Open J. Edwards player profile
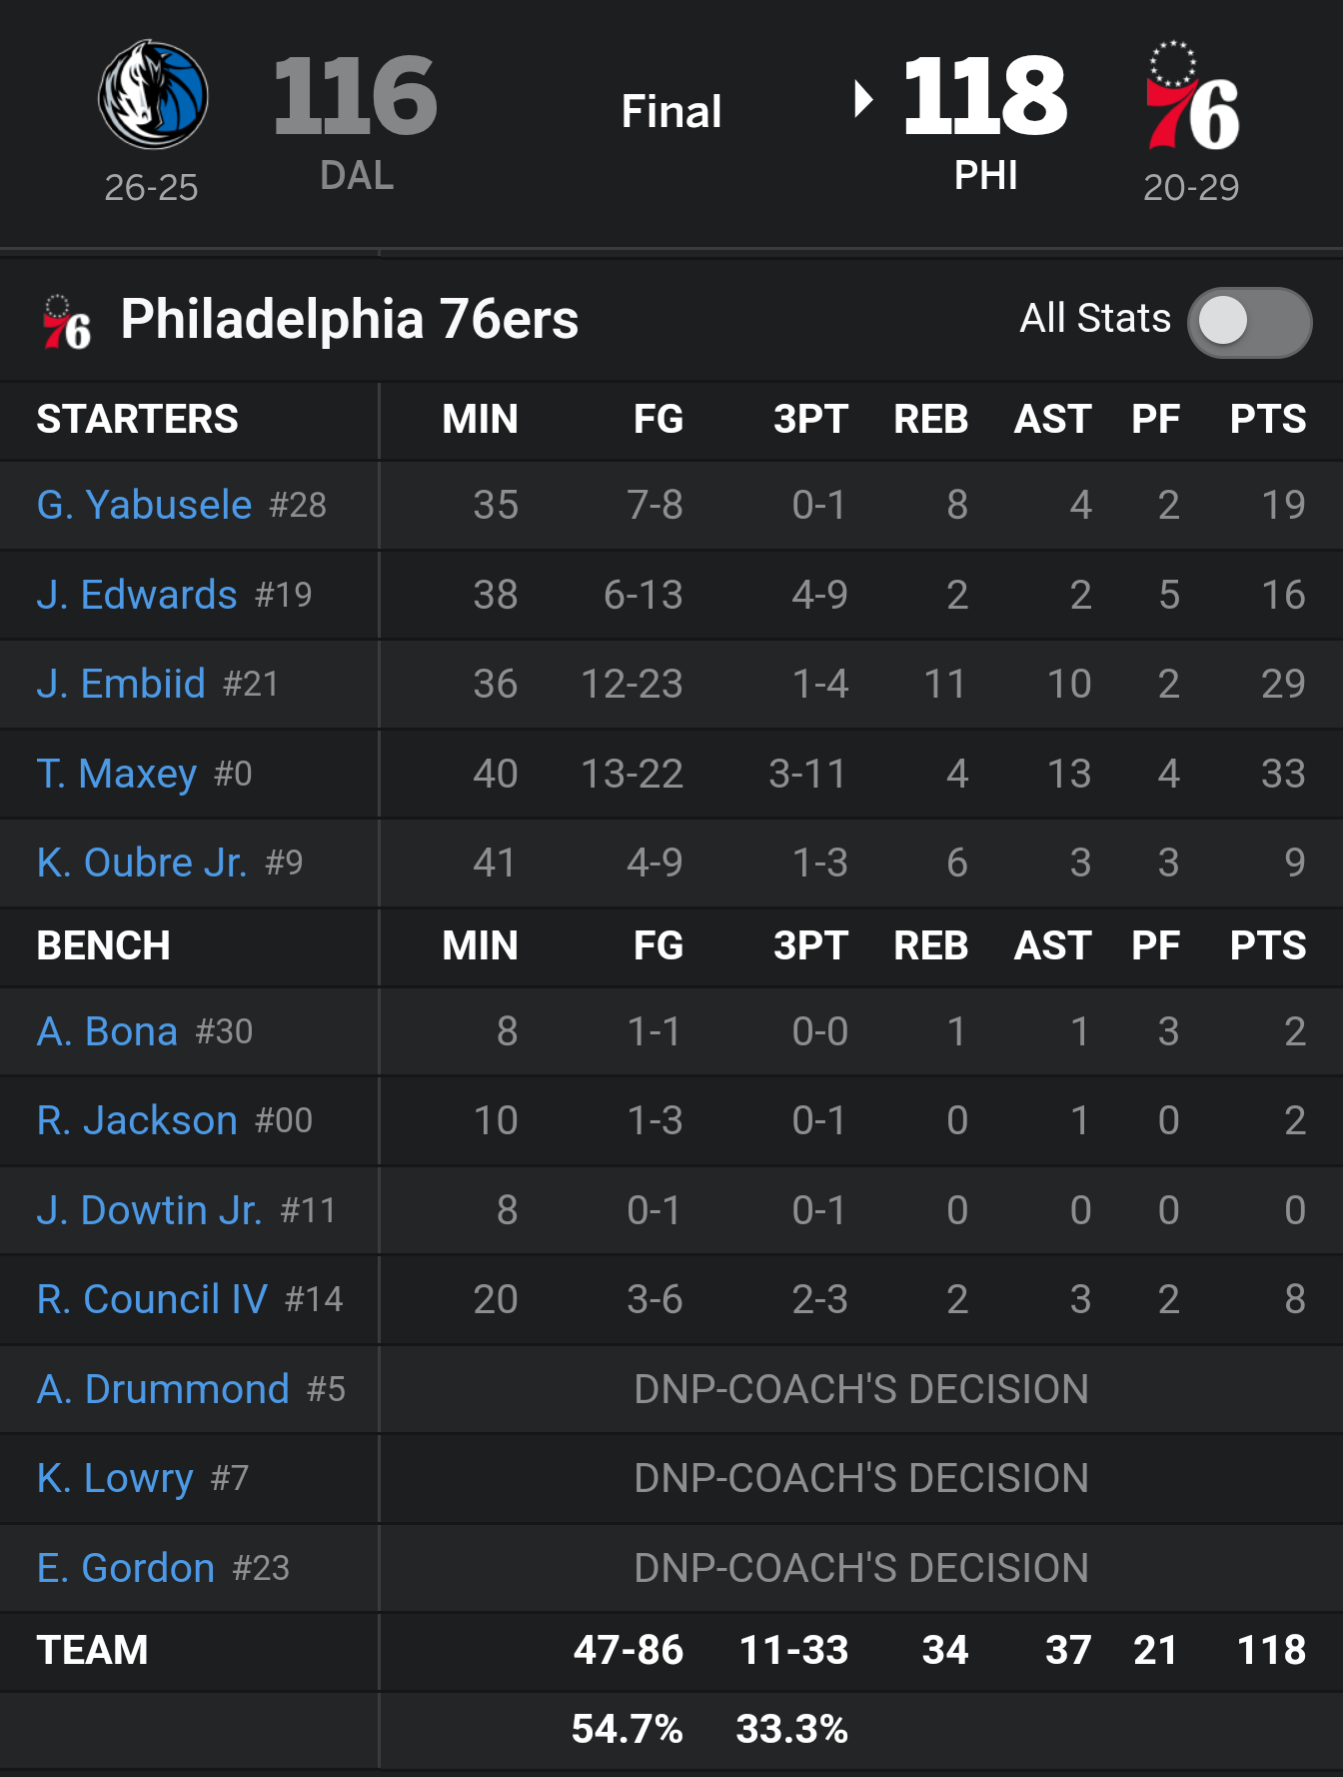 coord(137,595)
